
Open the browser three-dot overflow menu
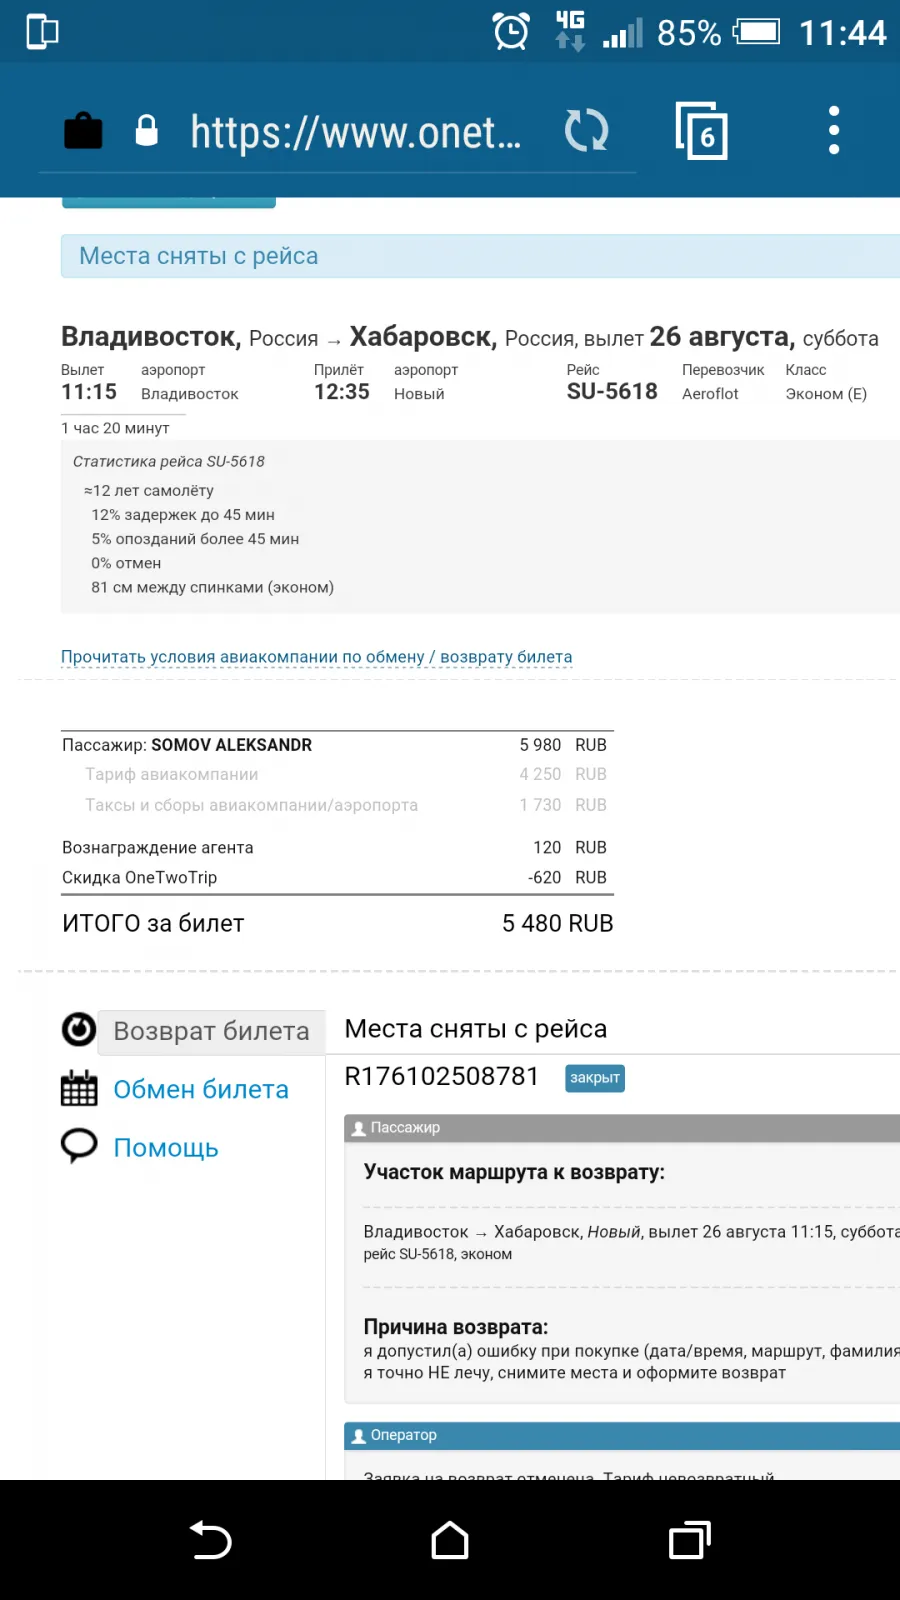click(834, 130)
